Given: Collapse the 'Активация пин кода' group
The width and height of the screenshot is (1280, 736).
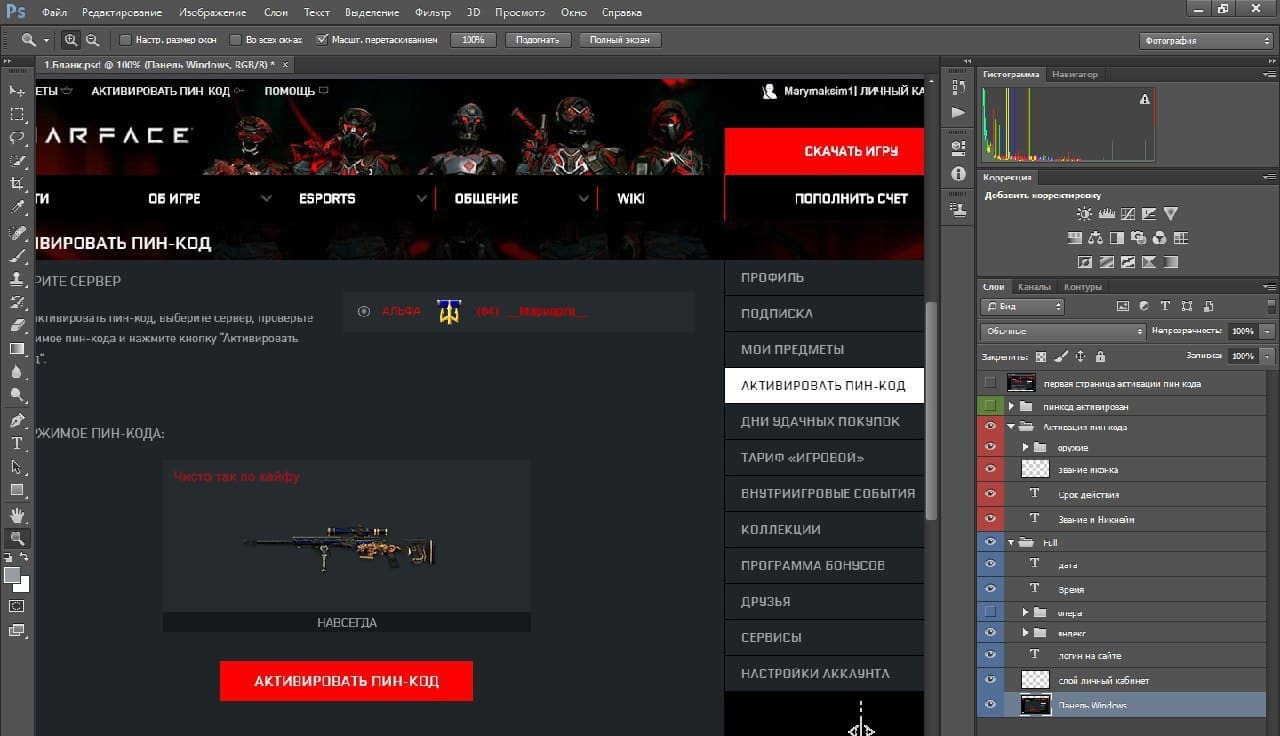Looking at the screenshot, I should 1011,427.
